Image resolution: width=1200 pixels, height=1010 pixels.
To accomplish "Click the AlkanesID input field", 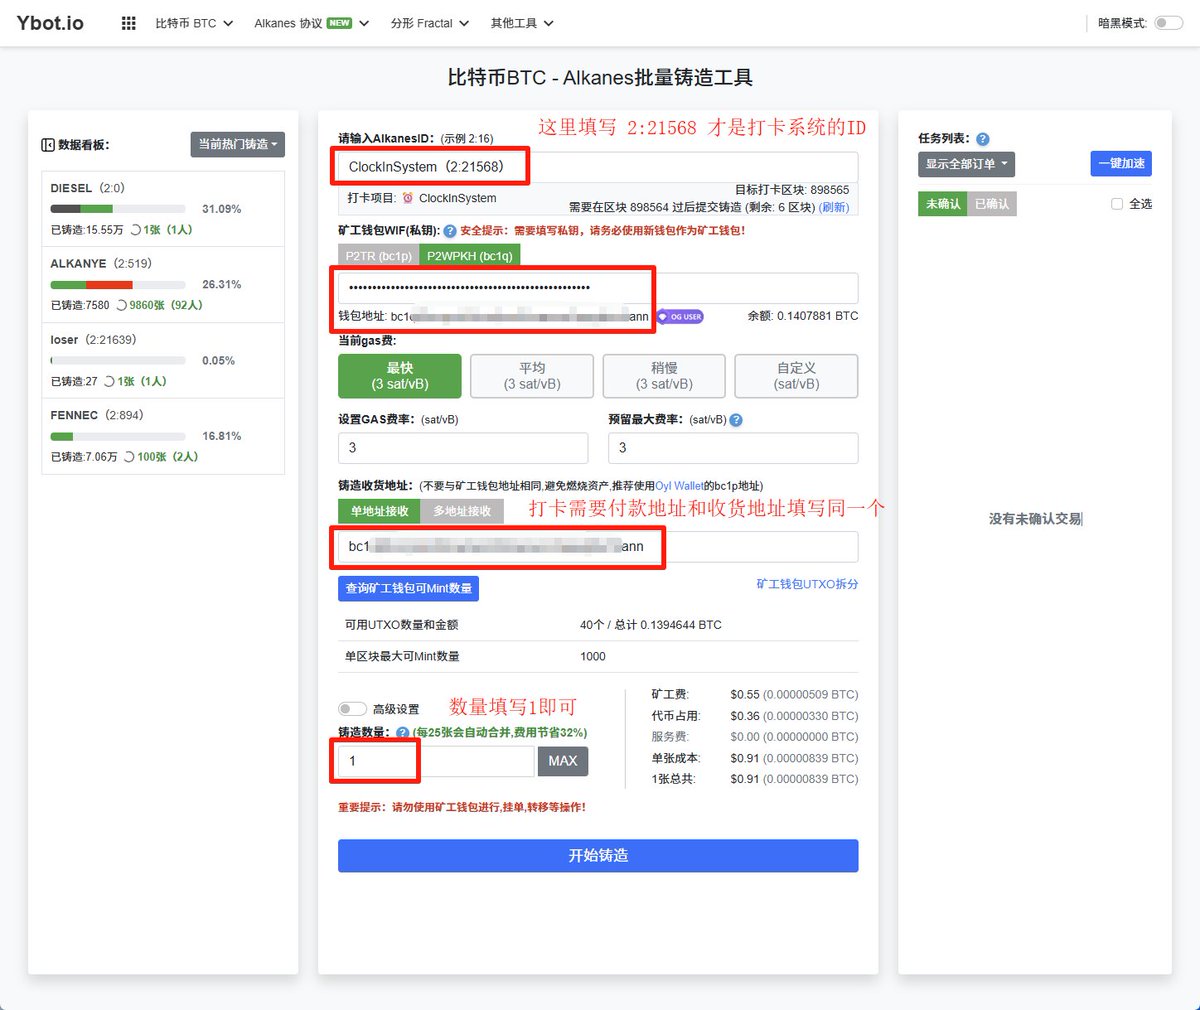I will tap(598, 167).
